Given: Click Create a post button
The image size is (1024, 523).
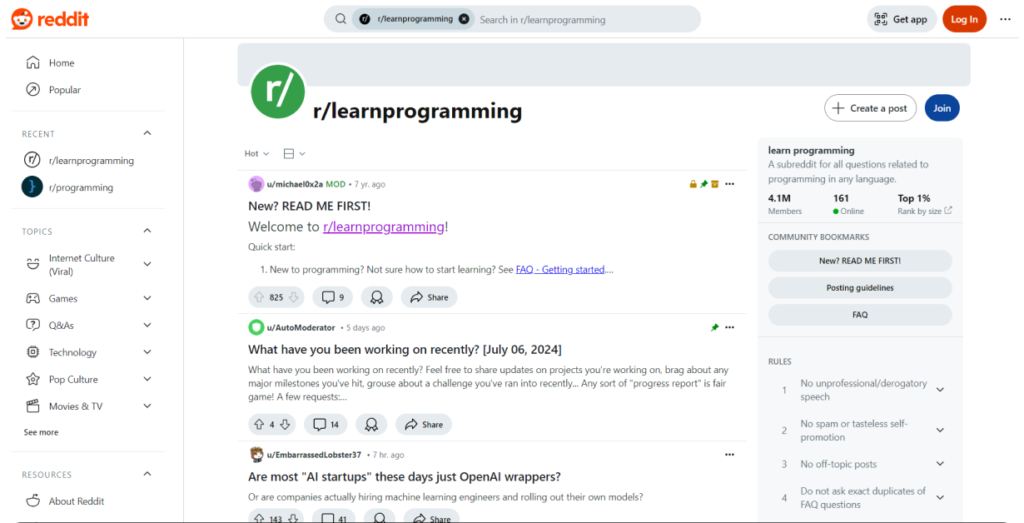Looking at the screenshot, I should pos(870,108).
